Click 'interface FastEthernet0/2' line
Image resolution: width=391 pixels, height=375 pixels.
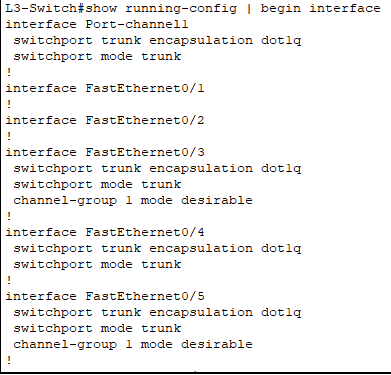click(105, 120)
